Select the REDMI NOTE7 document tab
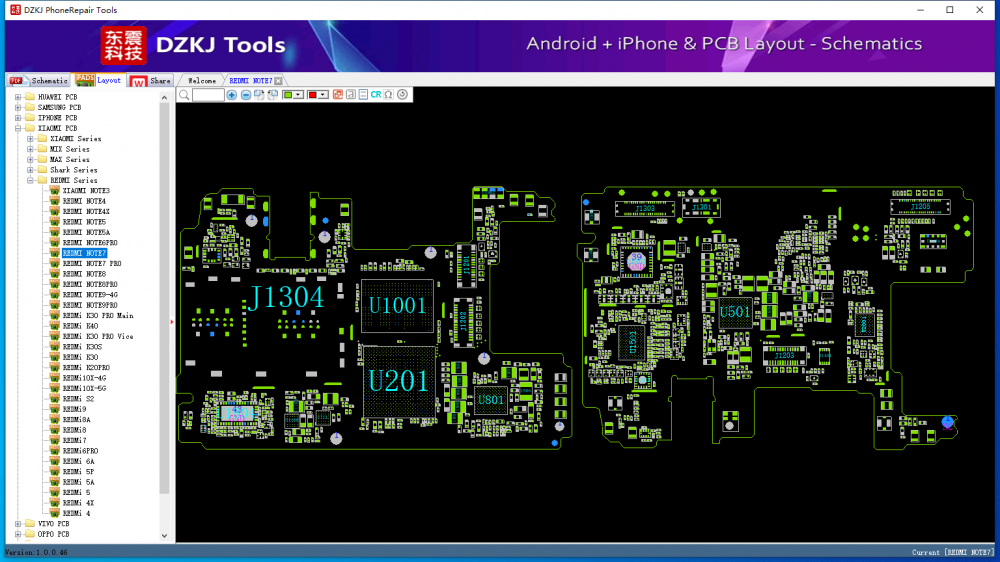The image size is (1000, 562). [x=250, y=81]
